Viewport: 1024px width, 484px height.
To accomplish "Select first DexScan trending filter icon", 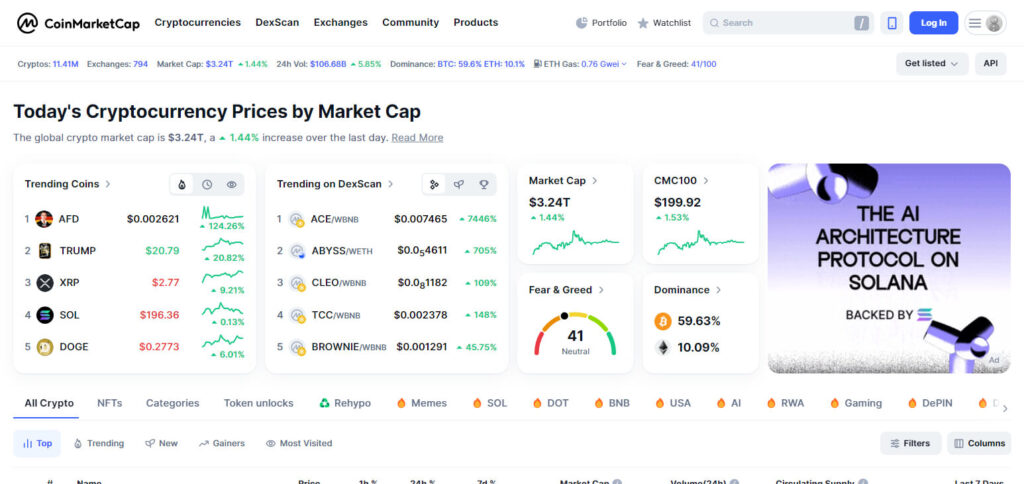I will coord(434,185).
